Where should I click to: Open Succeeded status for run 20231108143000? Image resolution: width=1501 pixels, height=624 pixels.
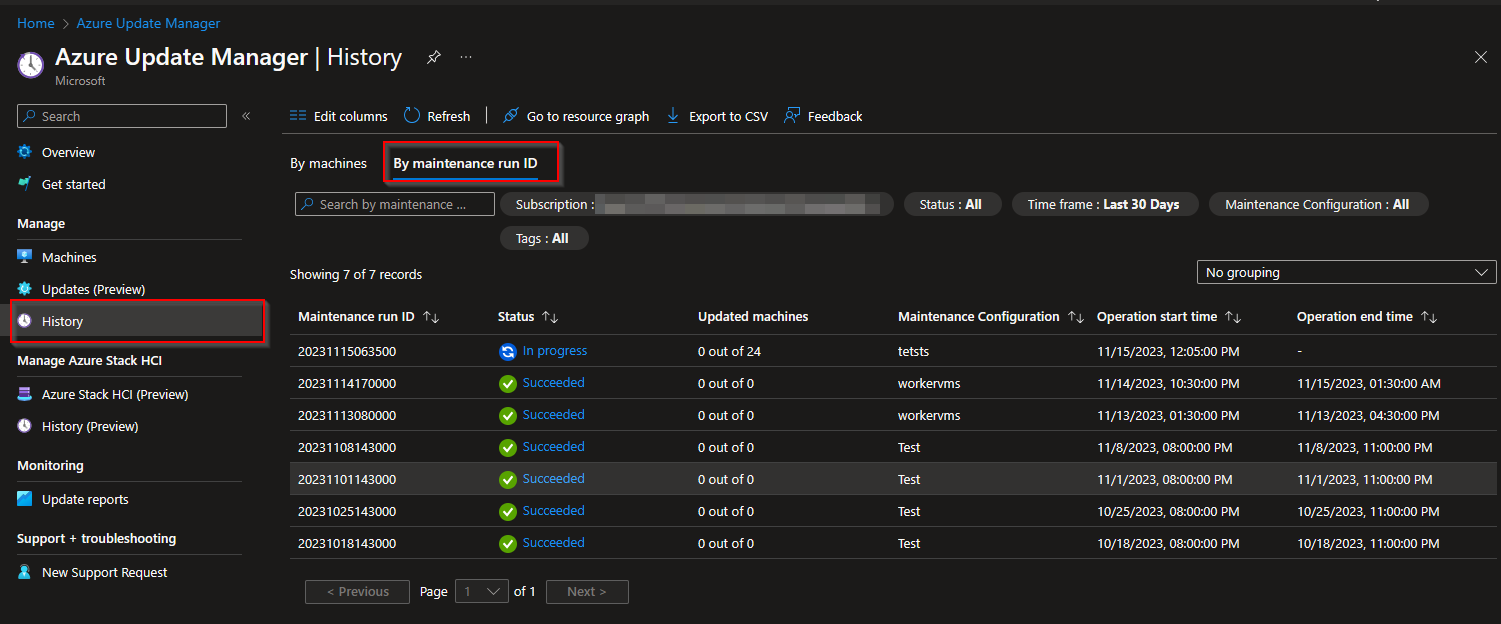(x=553, y=447)
